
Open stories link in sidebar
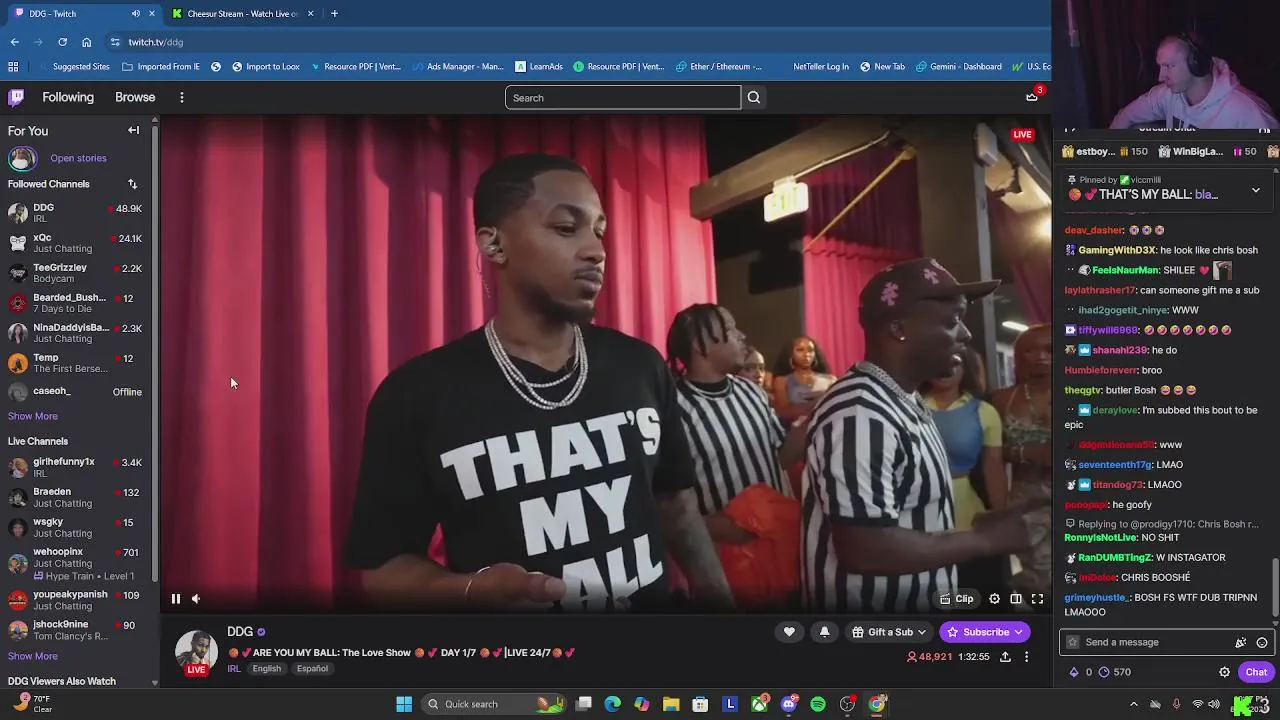coord(78,158)
